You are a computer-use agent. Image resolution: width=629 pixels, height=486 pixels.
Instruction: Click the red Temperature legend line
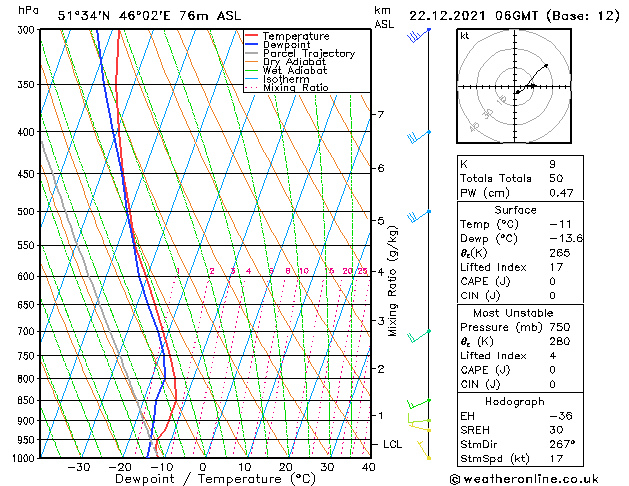(252, 36)
